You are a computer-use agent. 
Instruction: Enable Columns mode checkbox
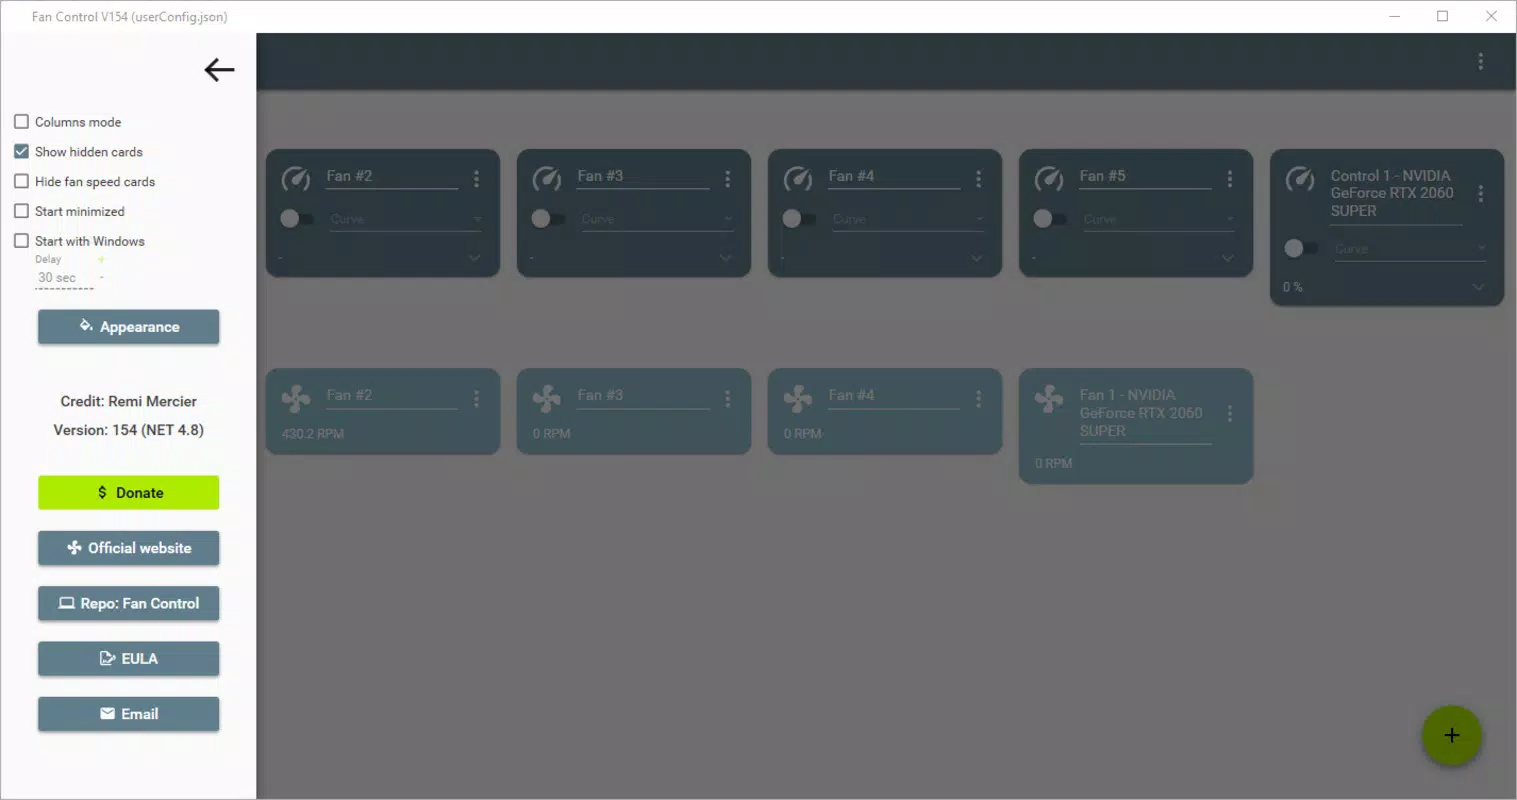(21, 122)
